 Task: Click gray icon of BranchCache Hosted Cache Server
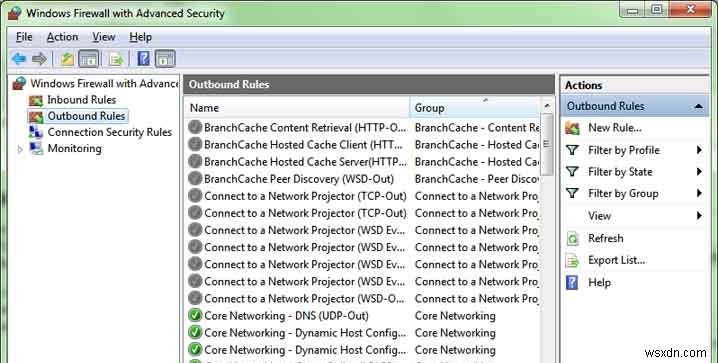[195, 162]
